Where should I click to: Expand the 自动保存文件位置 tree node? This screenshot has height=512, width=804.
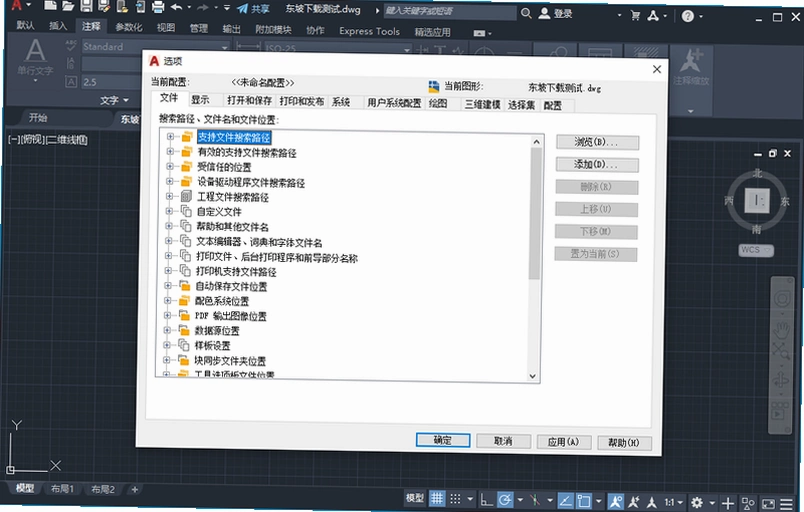click(168, 285)
